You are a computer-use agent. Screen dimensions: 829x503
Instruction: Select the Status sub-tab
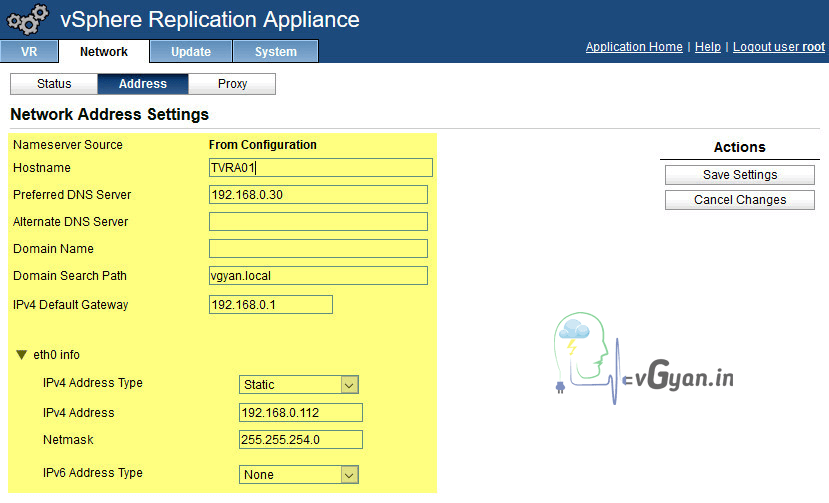[x=54, y=84]
